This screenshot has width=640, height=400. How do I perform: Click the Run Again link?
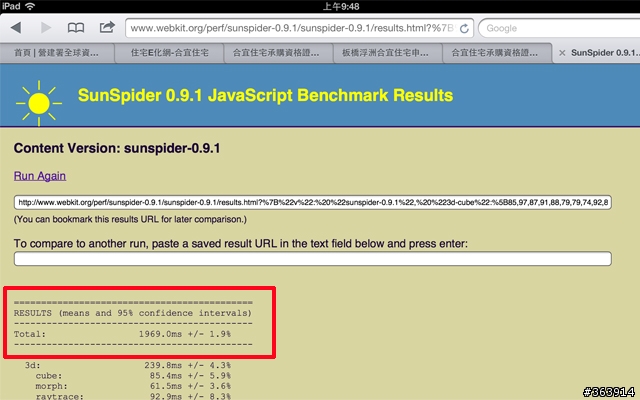point(40,176)
